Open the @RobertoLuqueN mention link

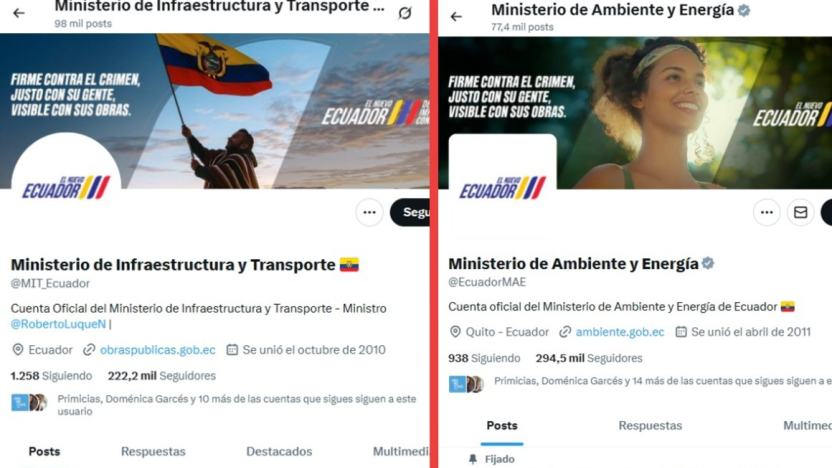[58, 324]
